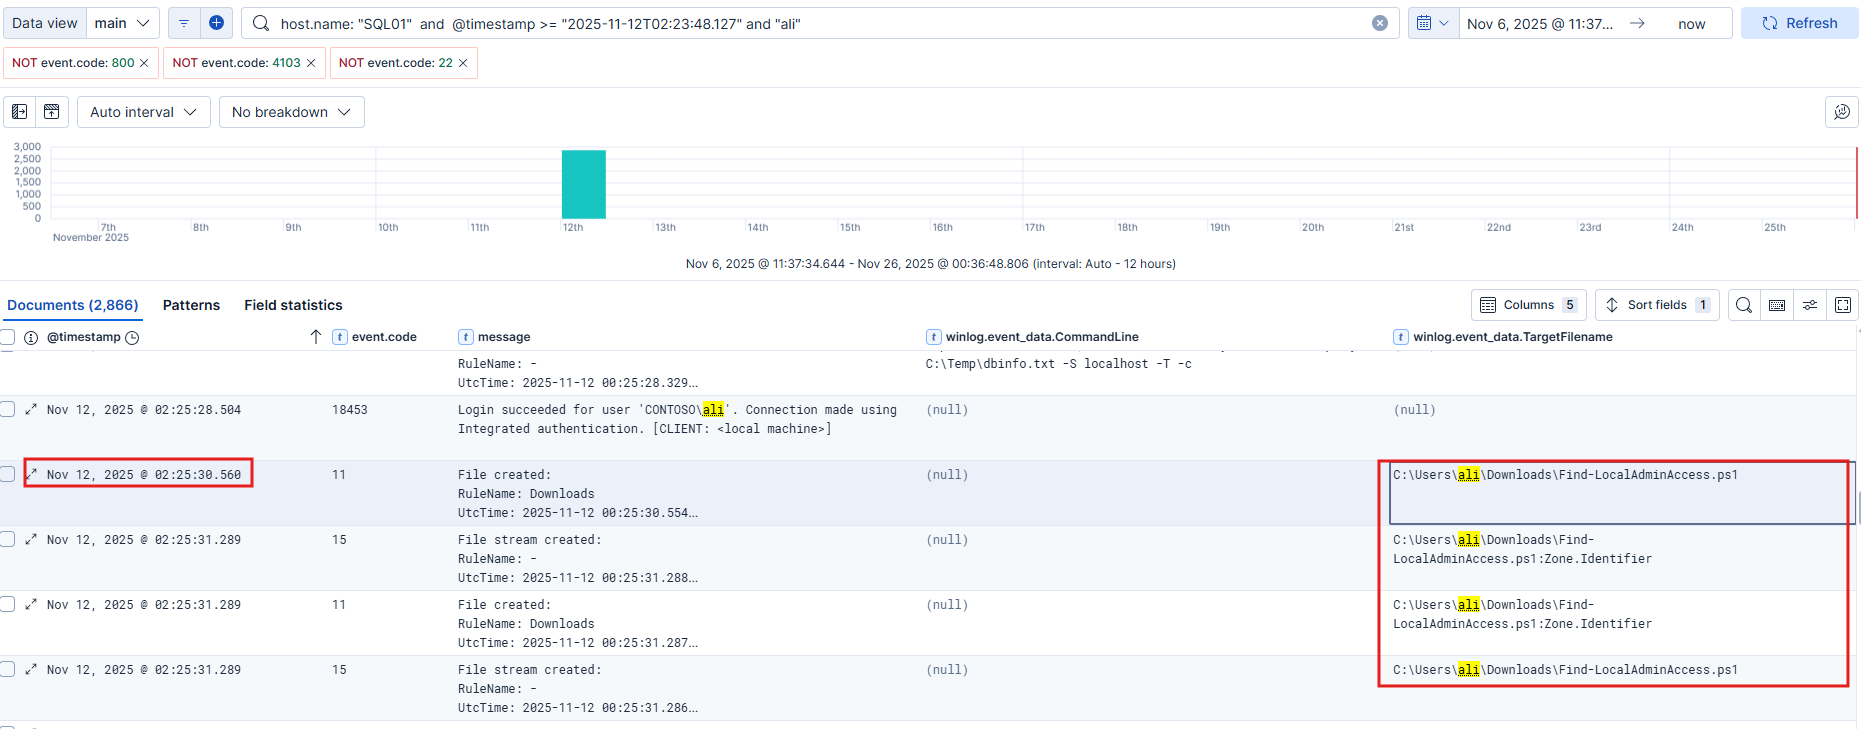Switch to the Patterns tab

(x=191, y=305)
